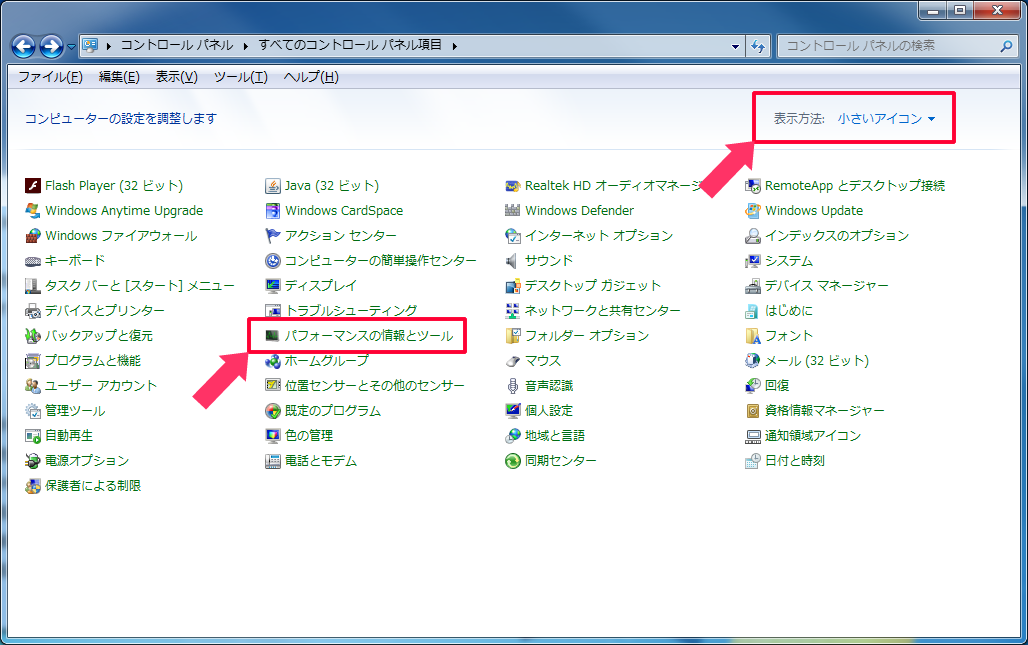The height and width of the screenshot is (645, 1028).
Task: Open the 同期センター icon
Action: pyautogui.click(x=513, y=461)
